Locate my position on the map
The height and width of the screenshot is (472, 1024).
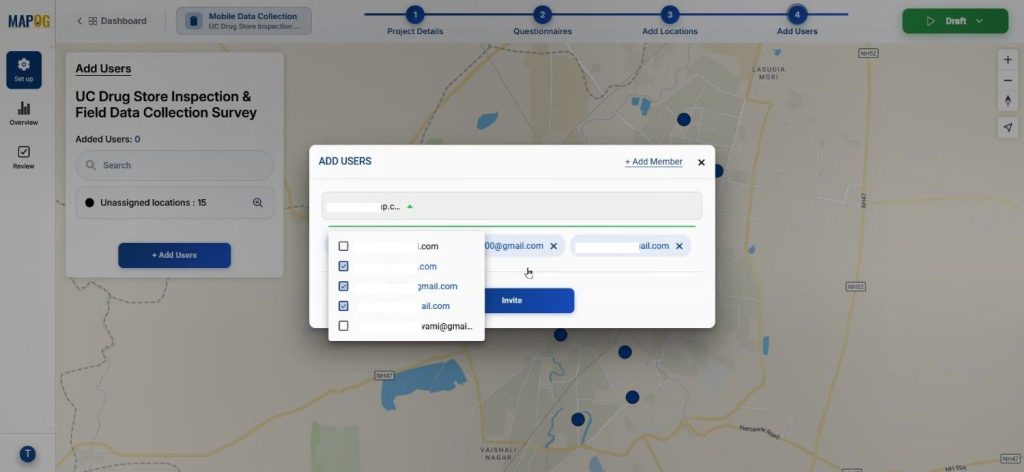(1008, 127)
